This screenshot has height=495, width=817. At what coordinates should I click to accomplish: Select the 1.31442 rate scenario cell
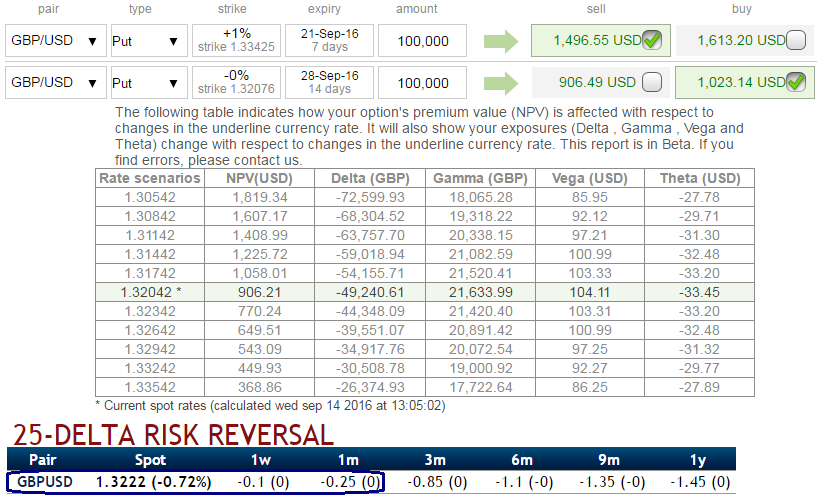(150, 254)
